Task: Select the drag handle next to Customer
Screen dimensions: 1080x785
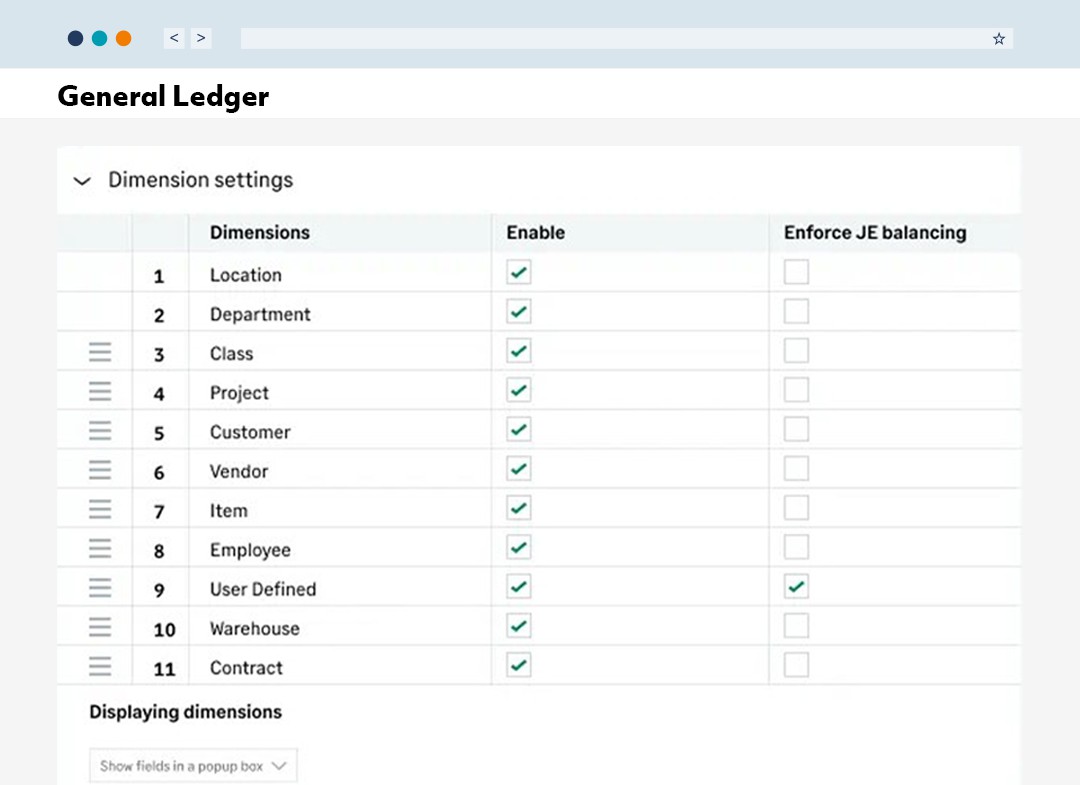Action: [98, 430]
